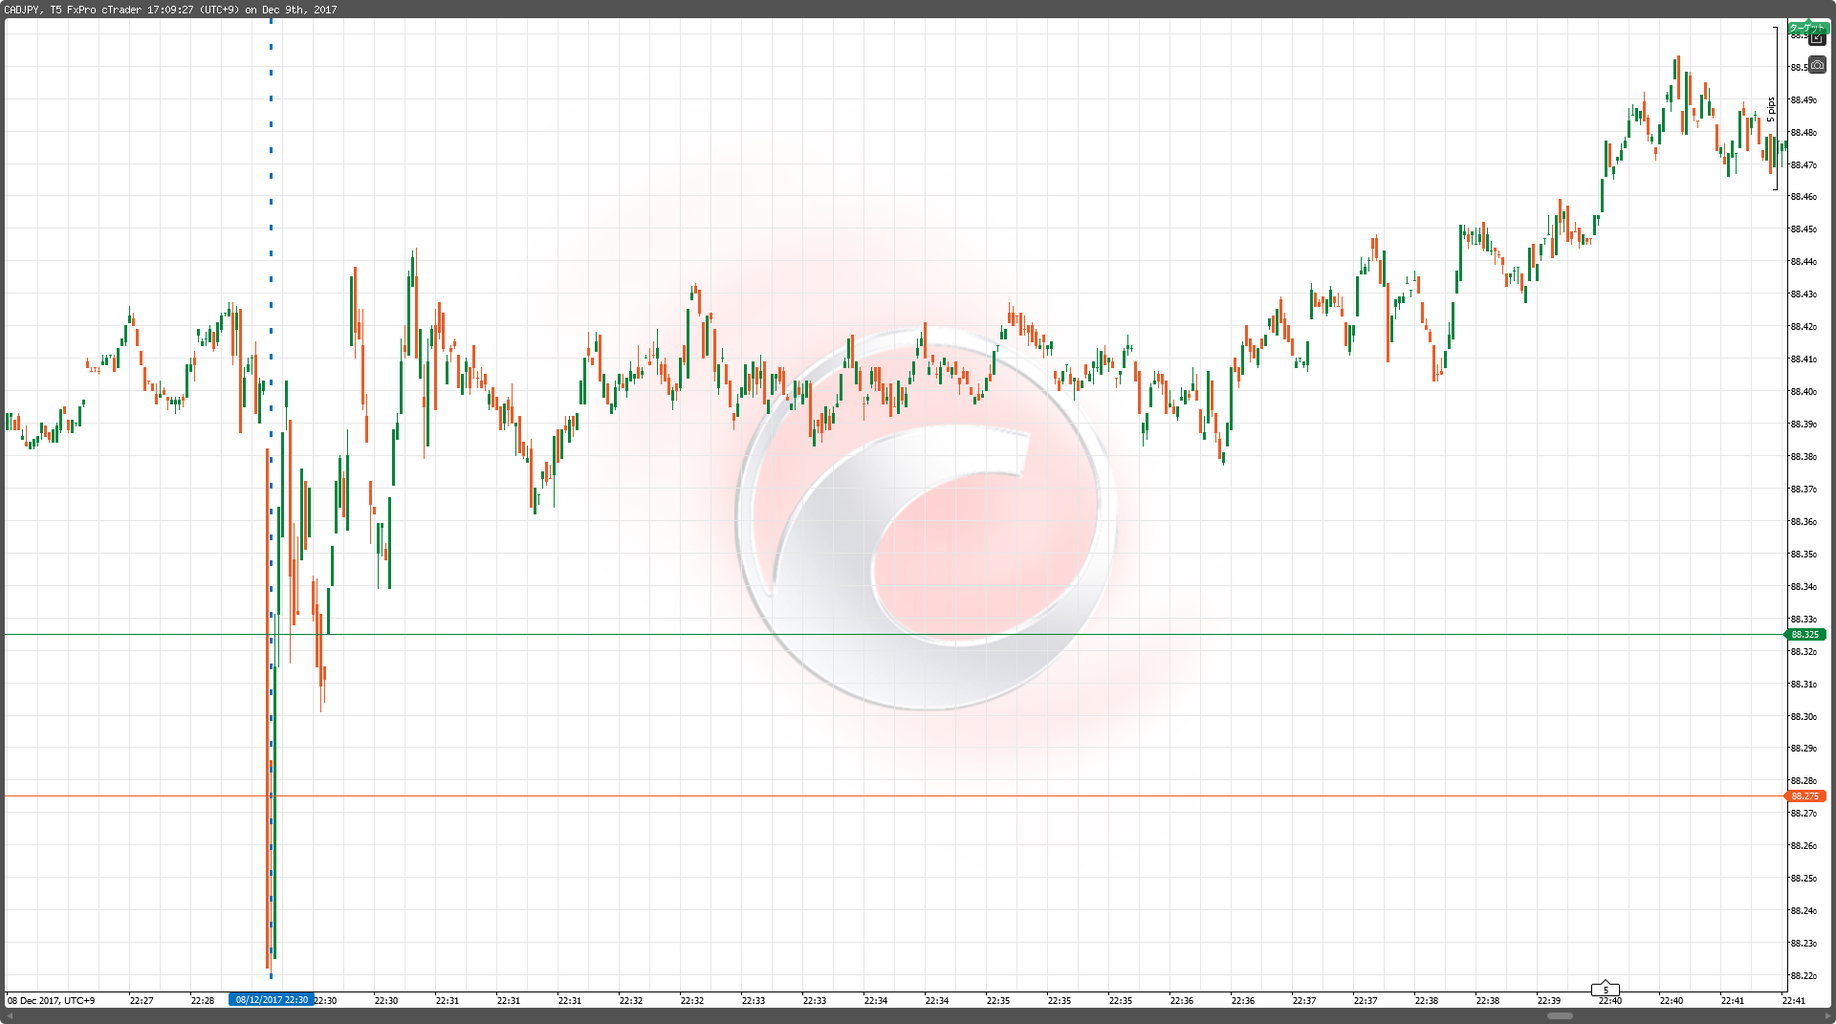Click the scrollbar right arrow

1826,1016
